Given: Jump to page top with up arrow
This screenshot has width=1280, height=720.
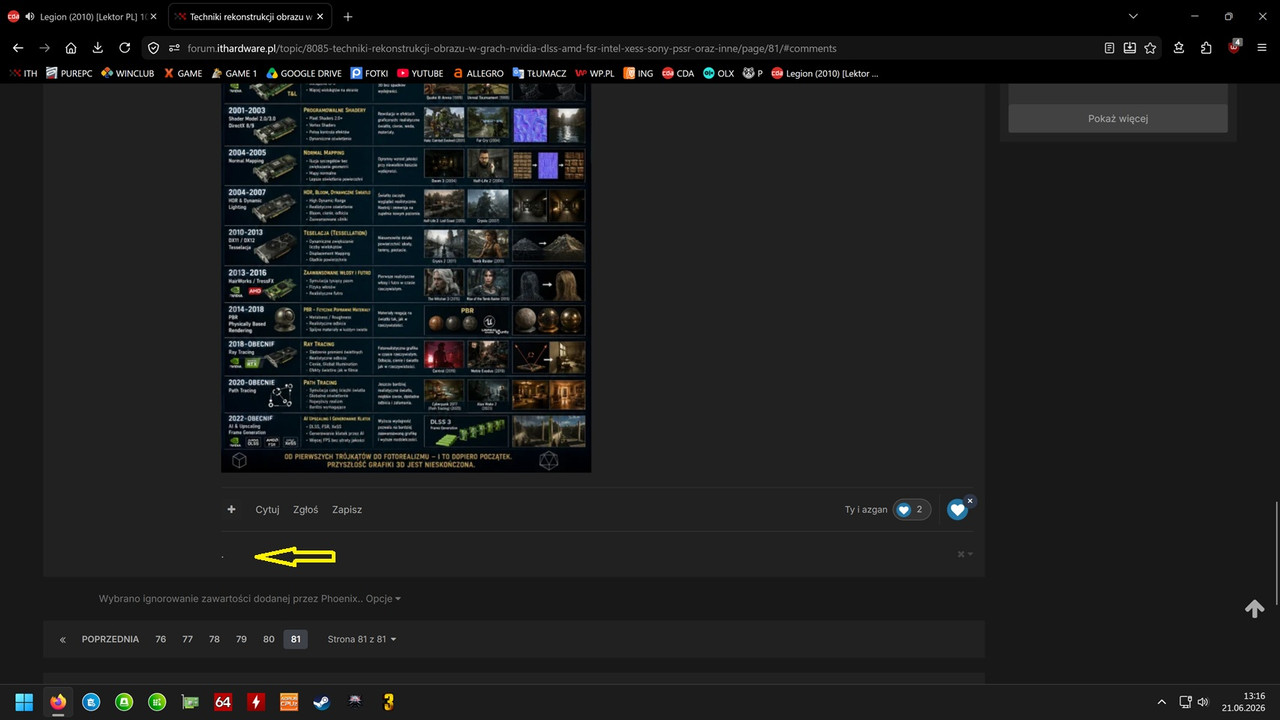Looking at the screenshot, I should [x=1255, y=609].
